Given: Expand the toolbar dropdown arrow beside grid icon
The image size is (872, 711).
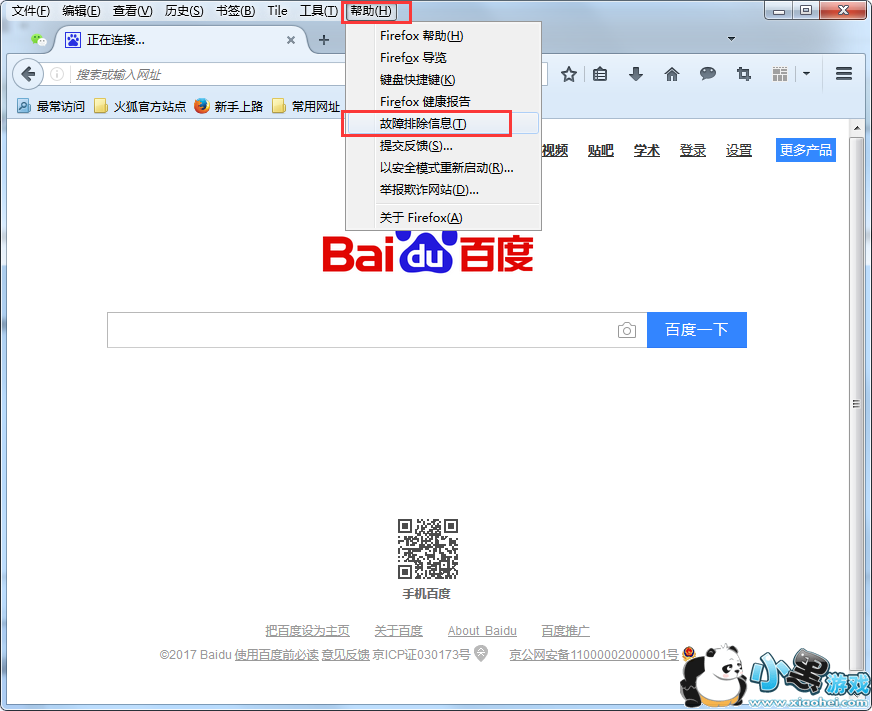Looking at the screenshot, I should pos(806,73).
